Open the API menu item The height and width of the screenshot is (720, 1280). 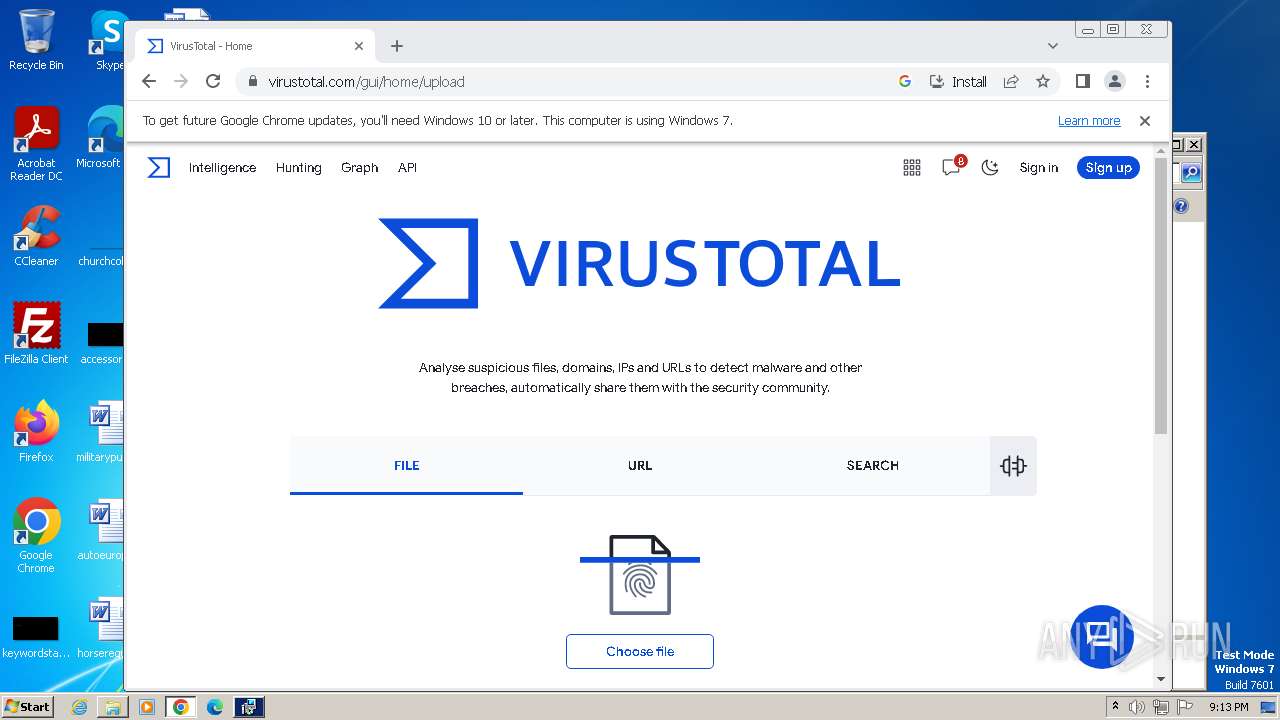(407, 168)
